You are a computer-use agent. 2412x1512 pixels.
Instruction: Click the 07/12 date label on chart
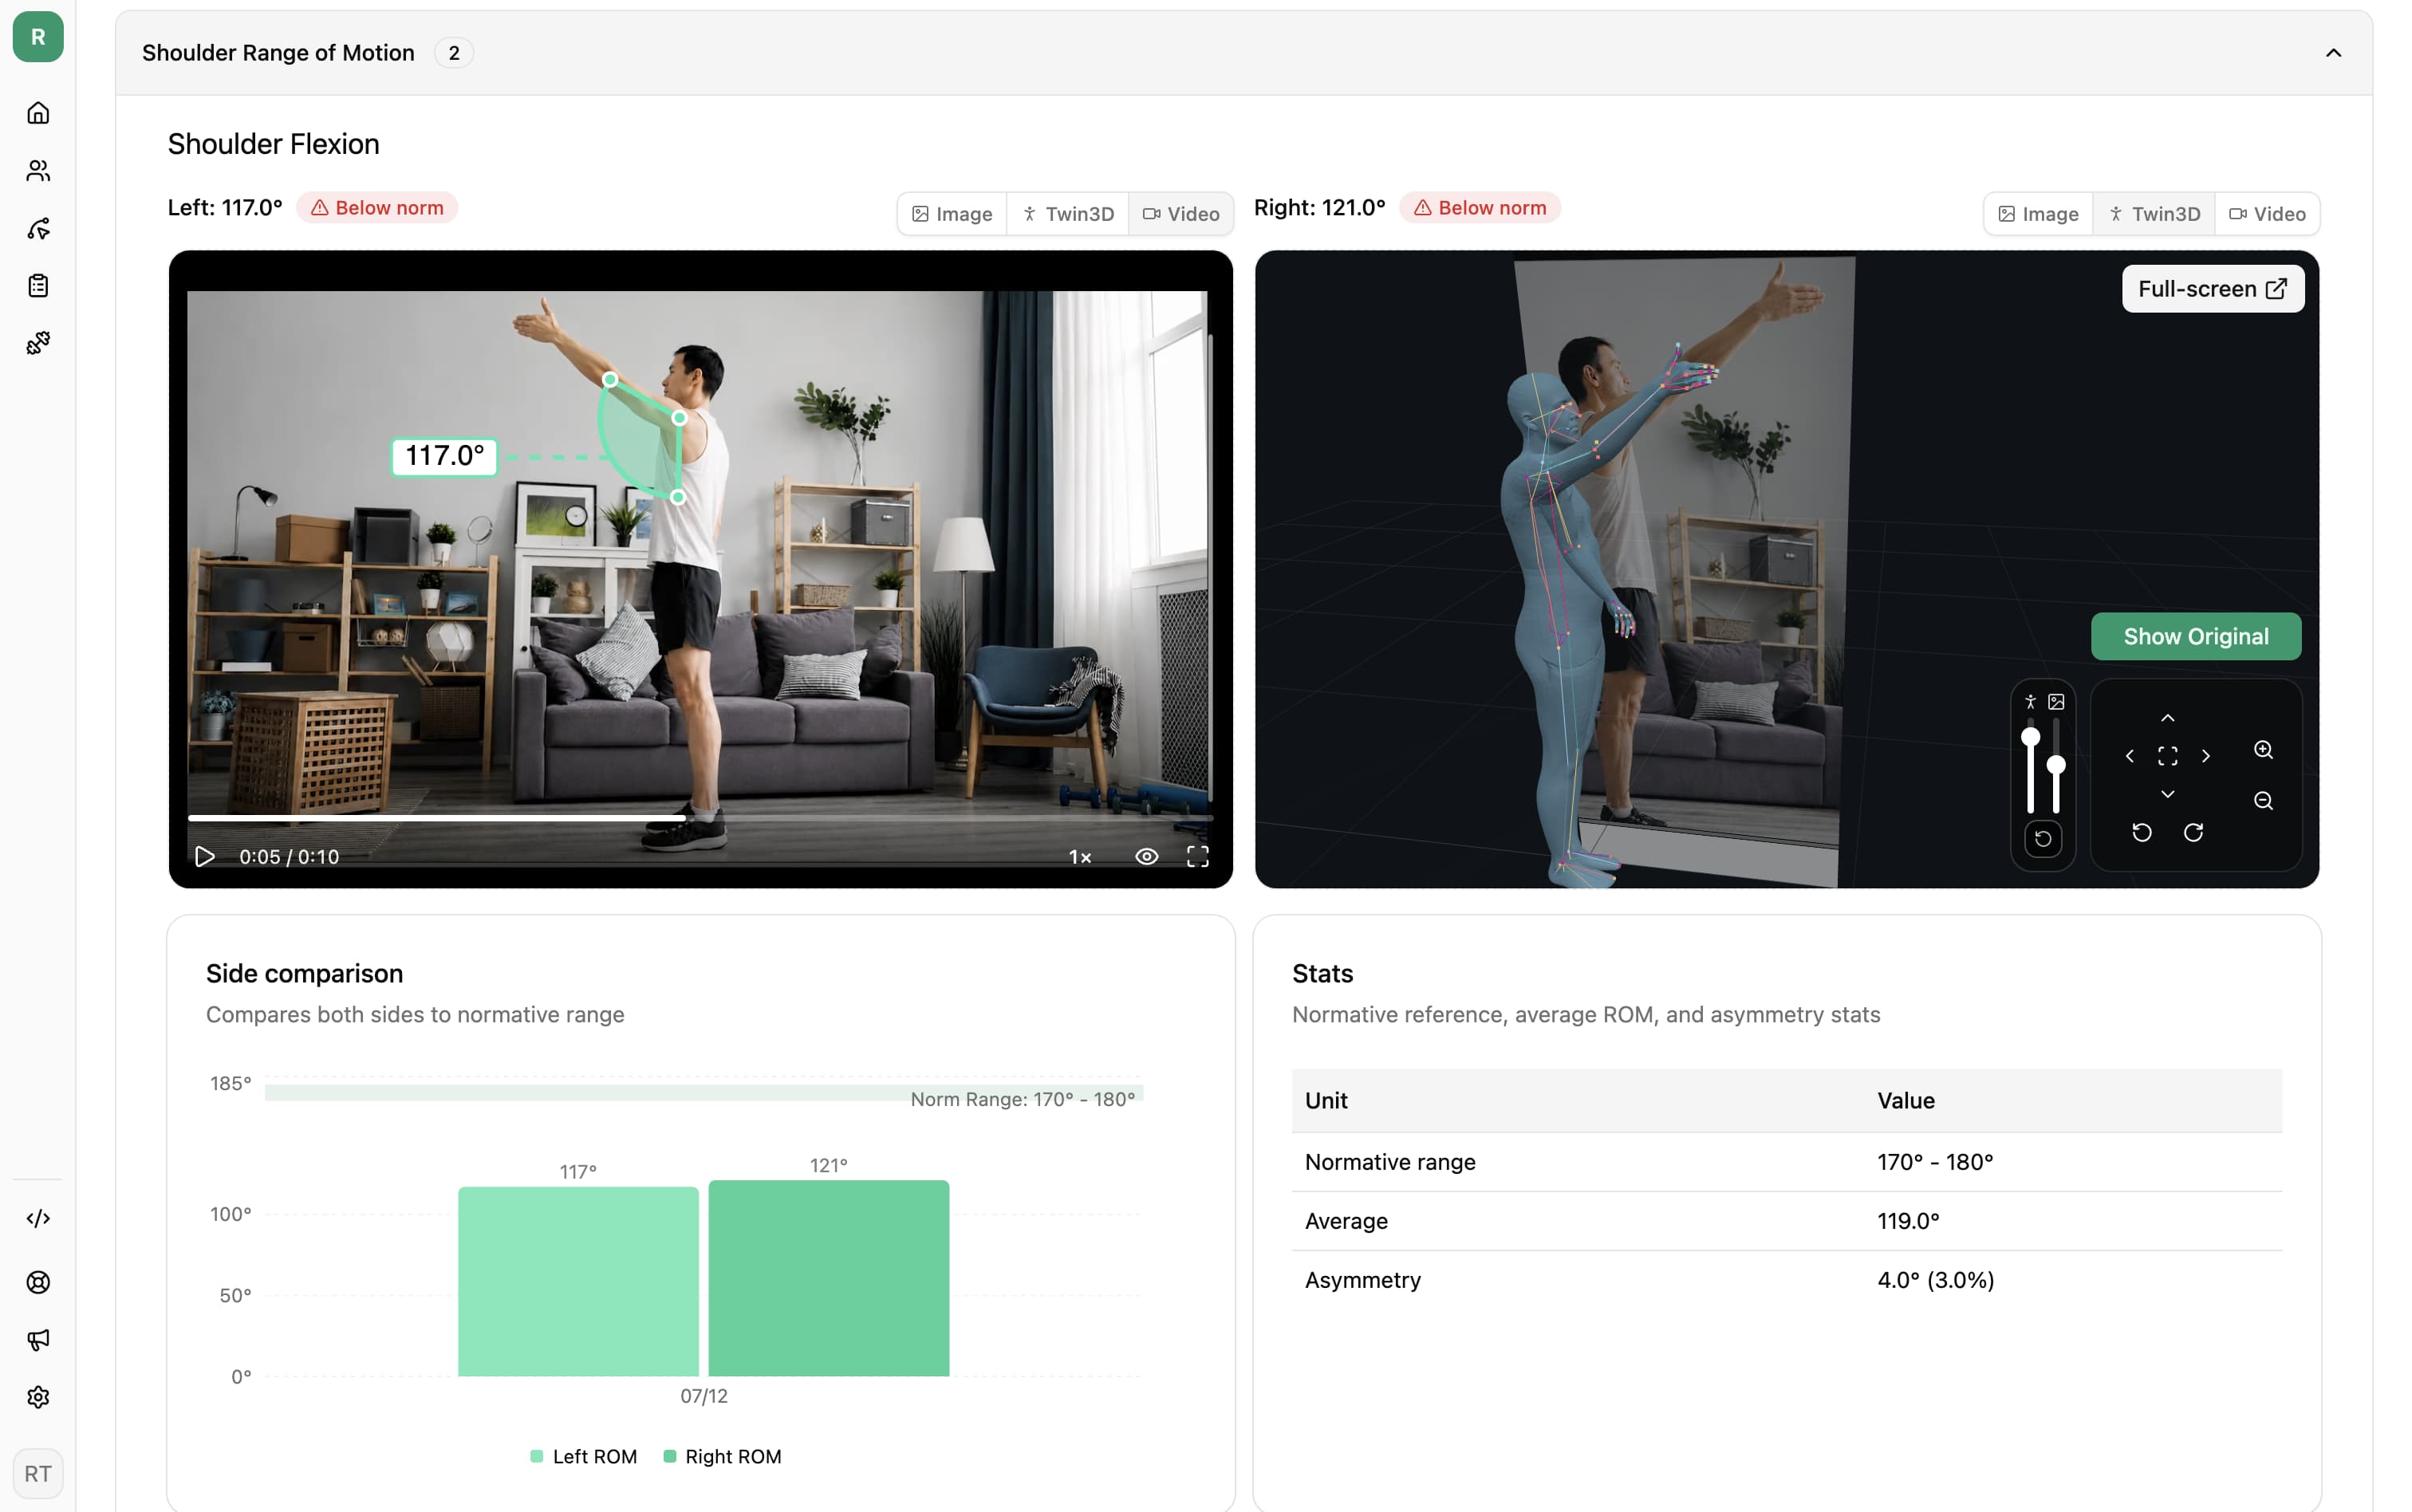click(x=704, y=1396)
